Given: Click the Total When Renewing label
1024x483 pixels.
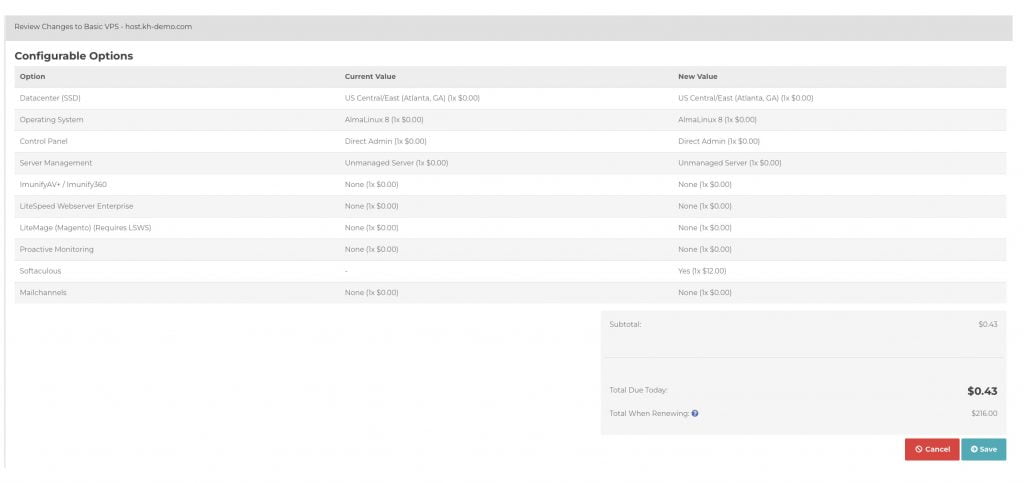Looking at the screenshot, I should point(649,413).
